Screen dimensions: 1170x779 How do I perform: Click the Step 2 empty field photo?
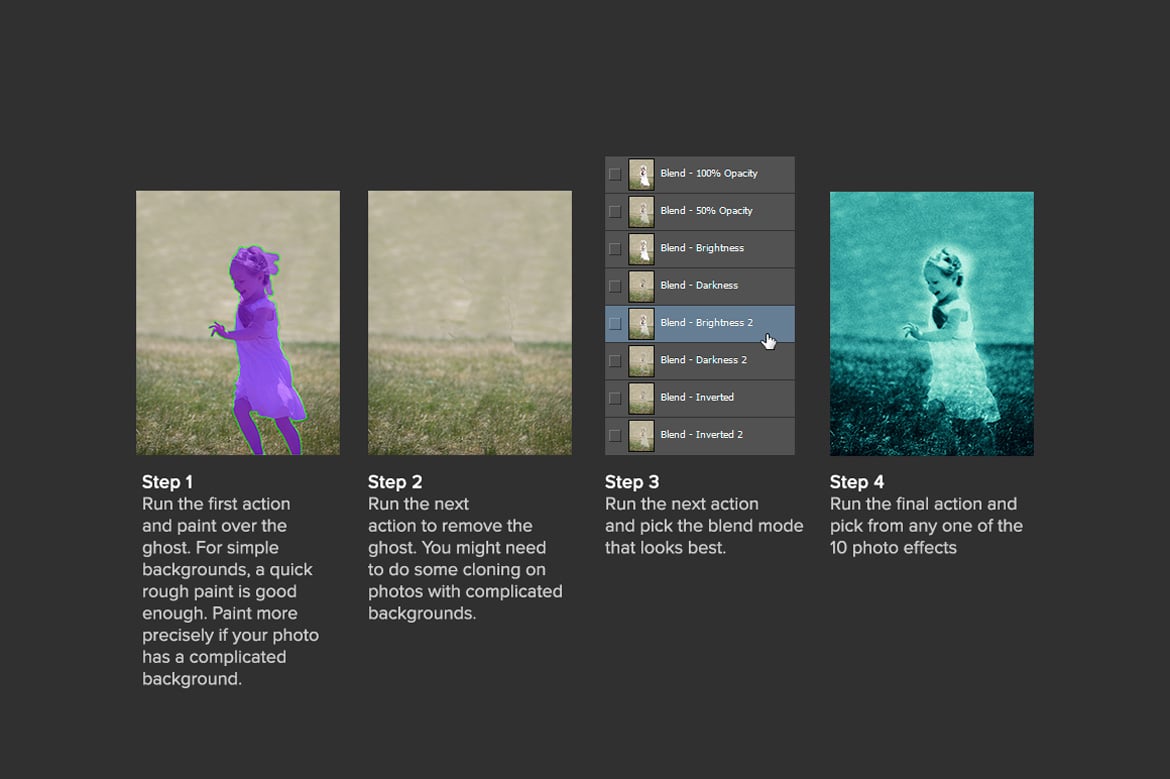pyautogui.click(x=470, y=322)
